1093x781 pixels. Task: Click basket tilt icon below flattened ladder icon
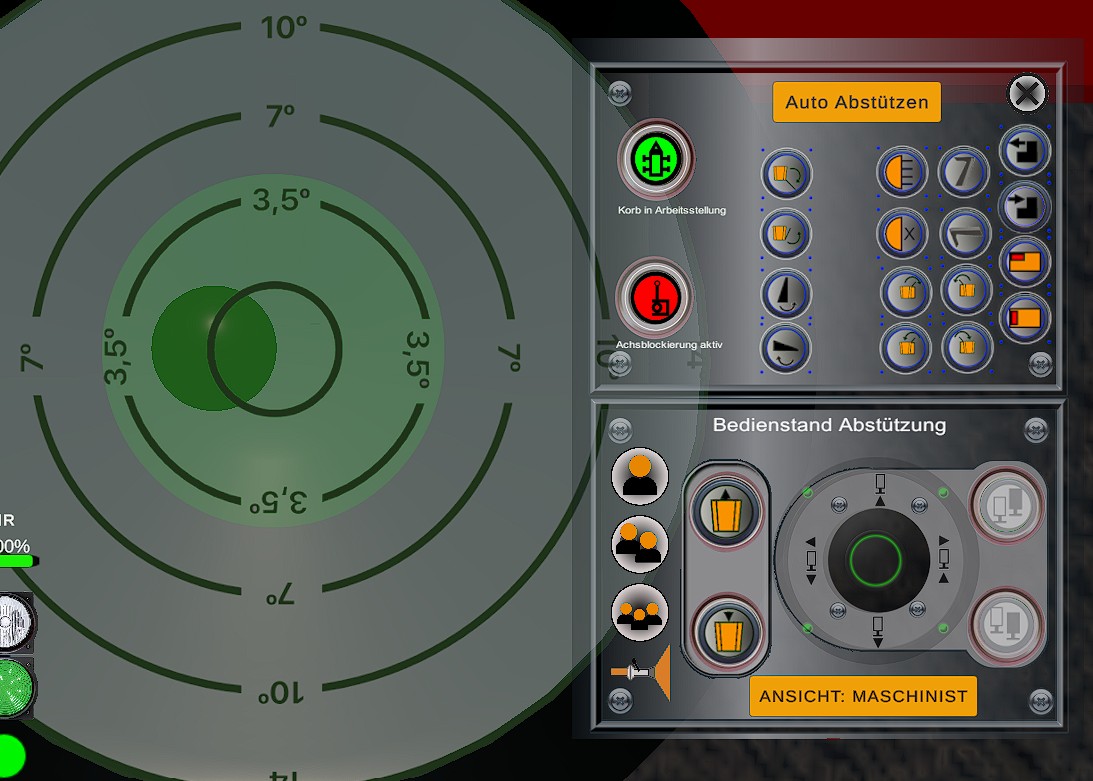(x=967, y=289)
